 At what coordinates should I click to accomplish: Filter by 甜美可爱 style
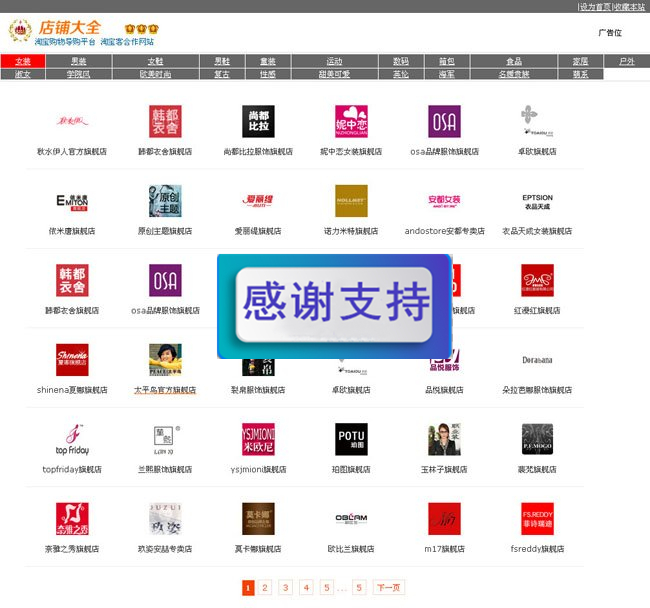(335, 74)
